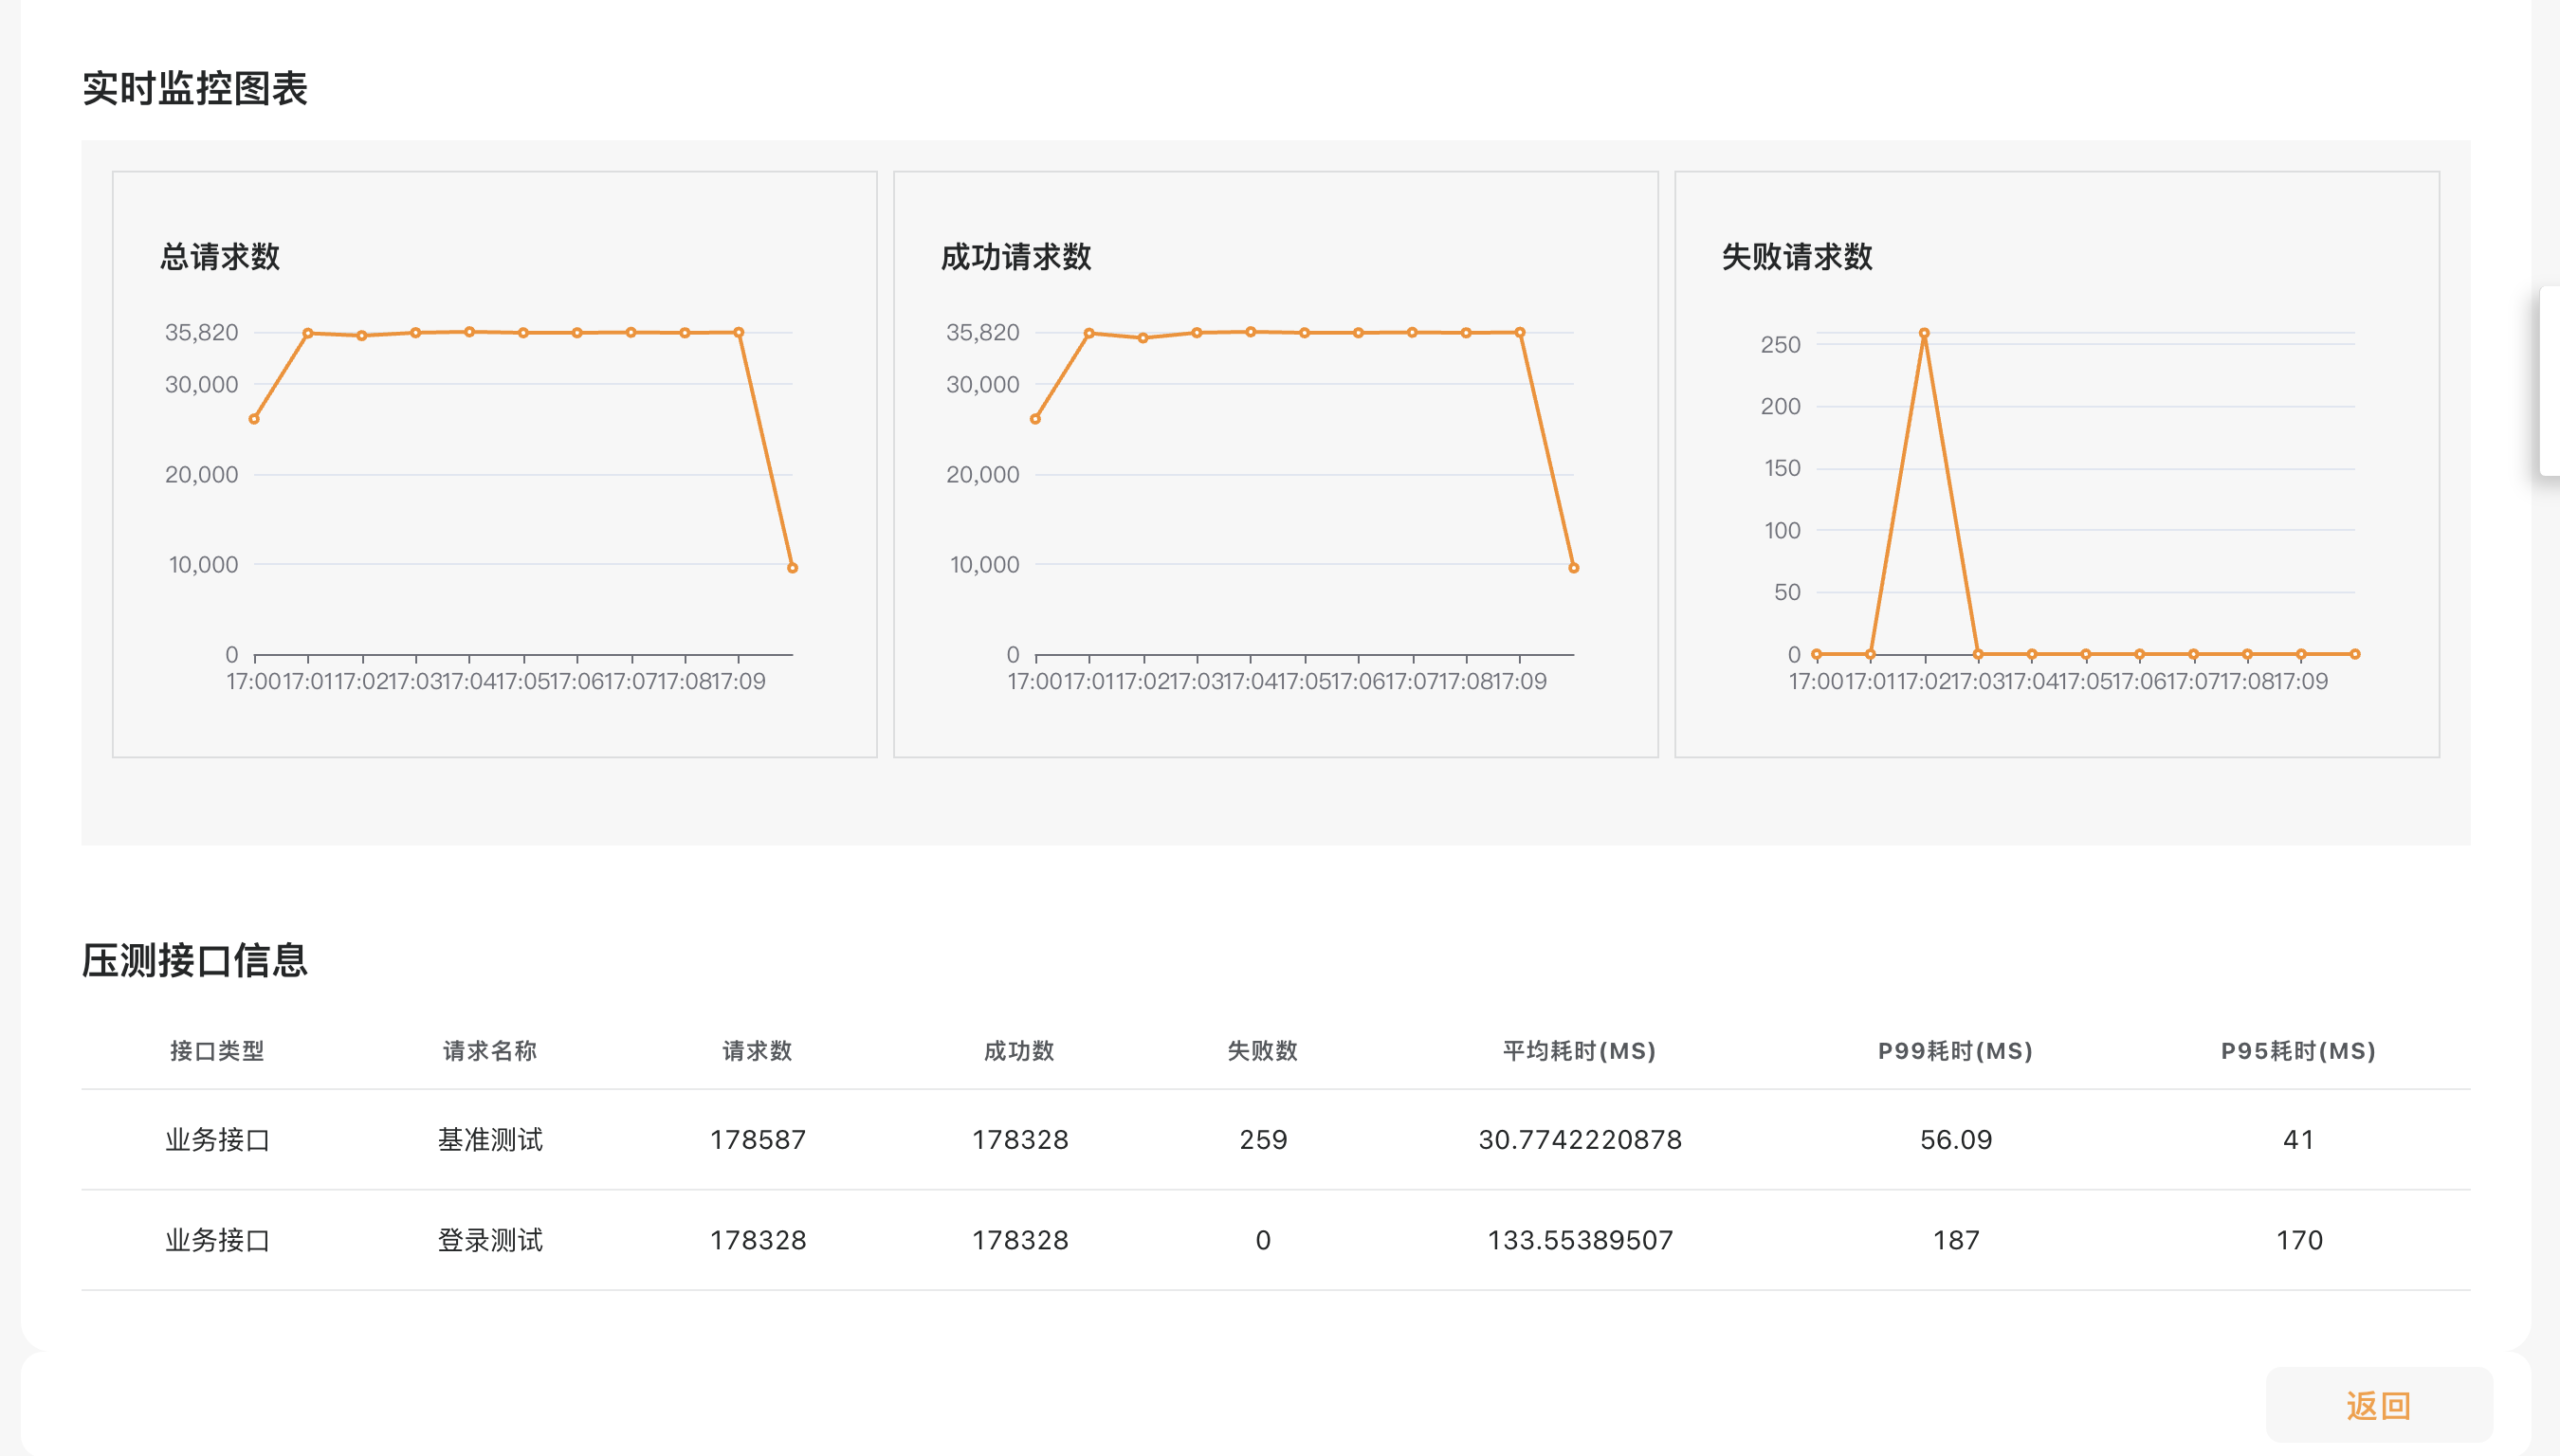This screenshot has height=1456, width=2560.
Task: Click first data point of 成功请求数 chart
Action: point(1035,419)
